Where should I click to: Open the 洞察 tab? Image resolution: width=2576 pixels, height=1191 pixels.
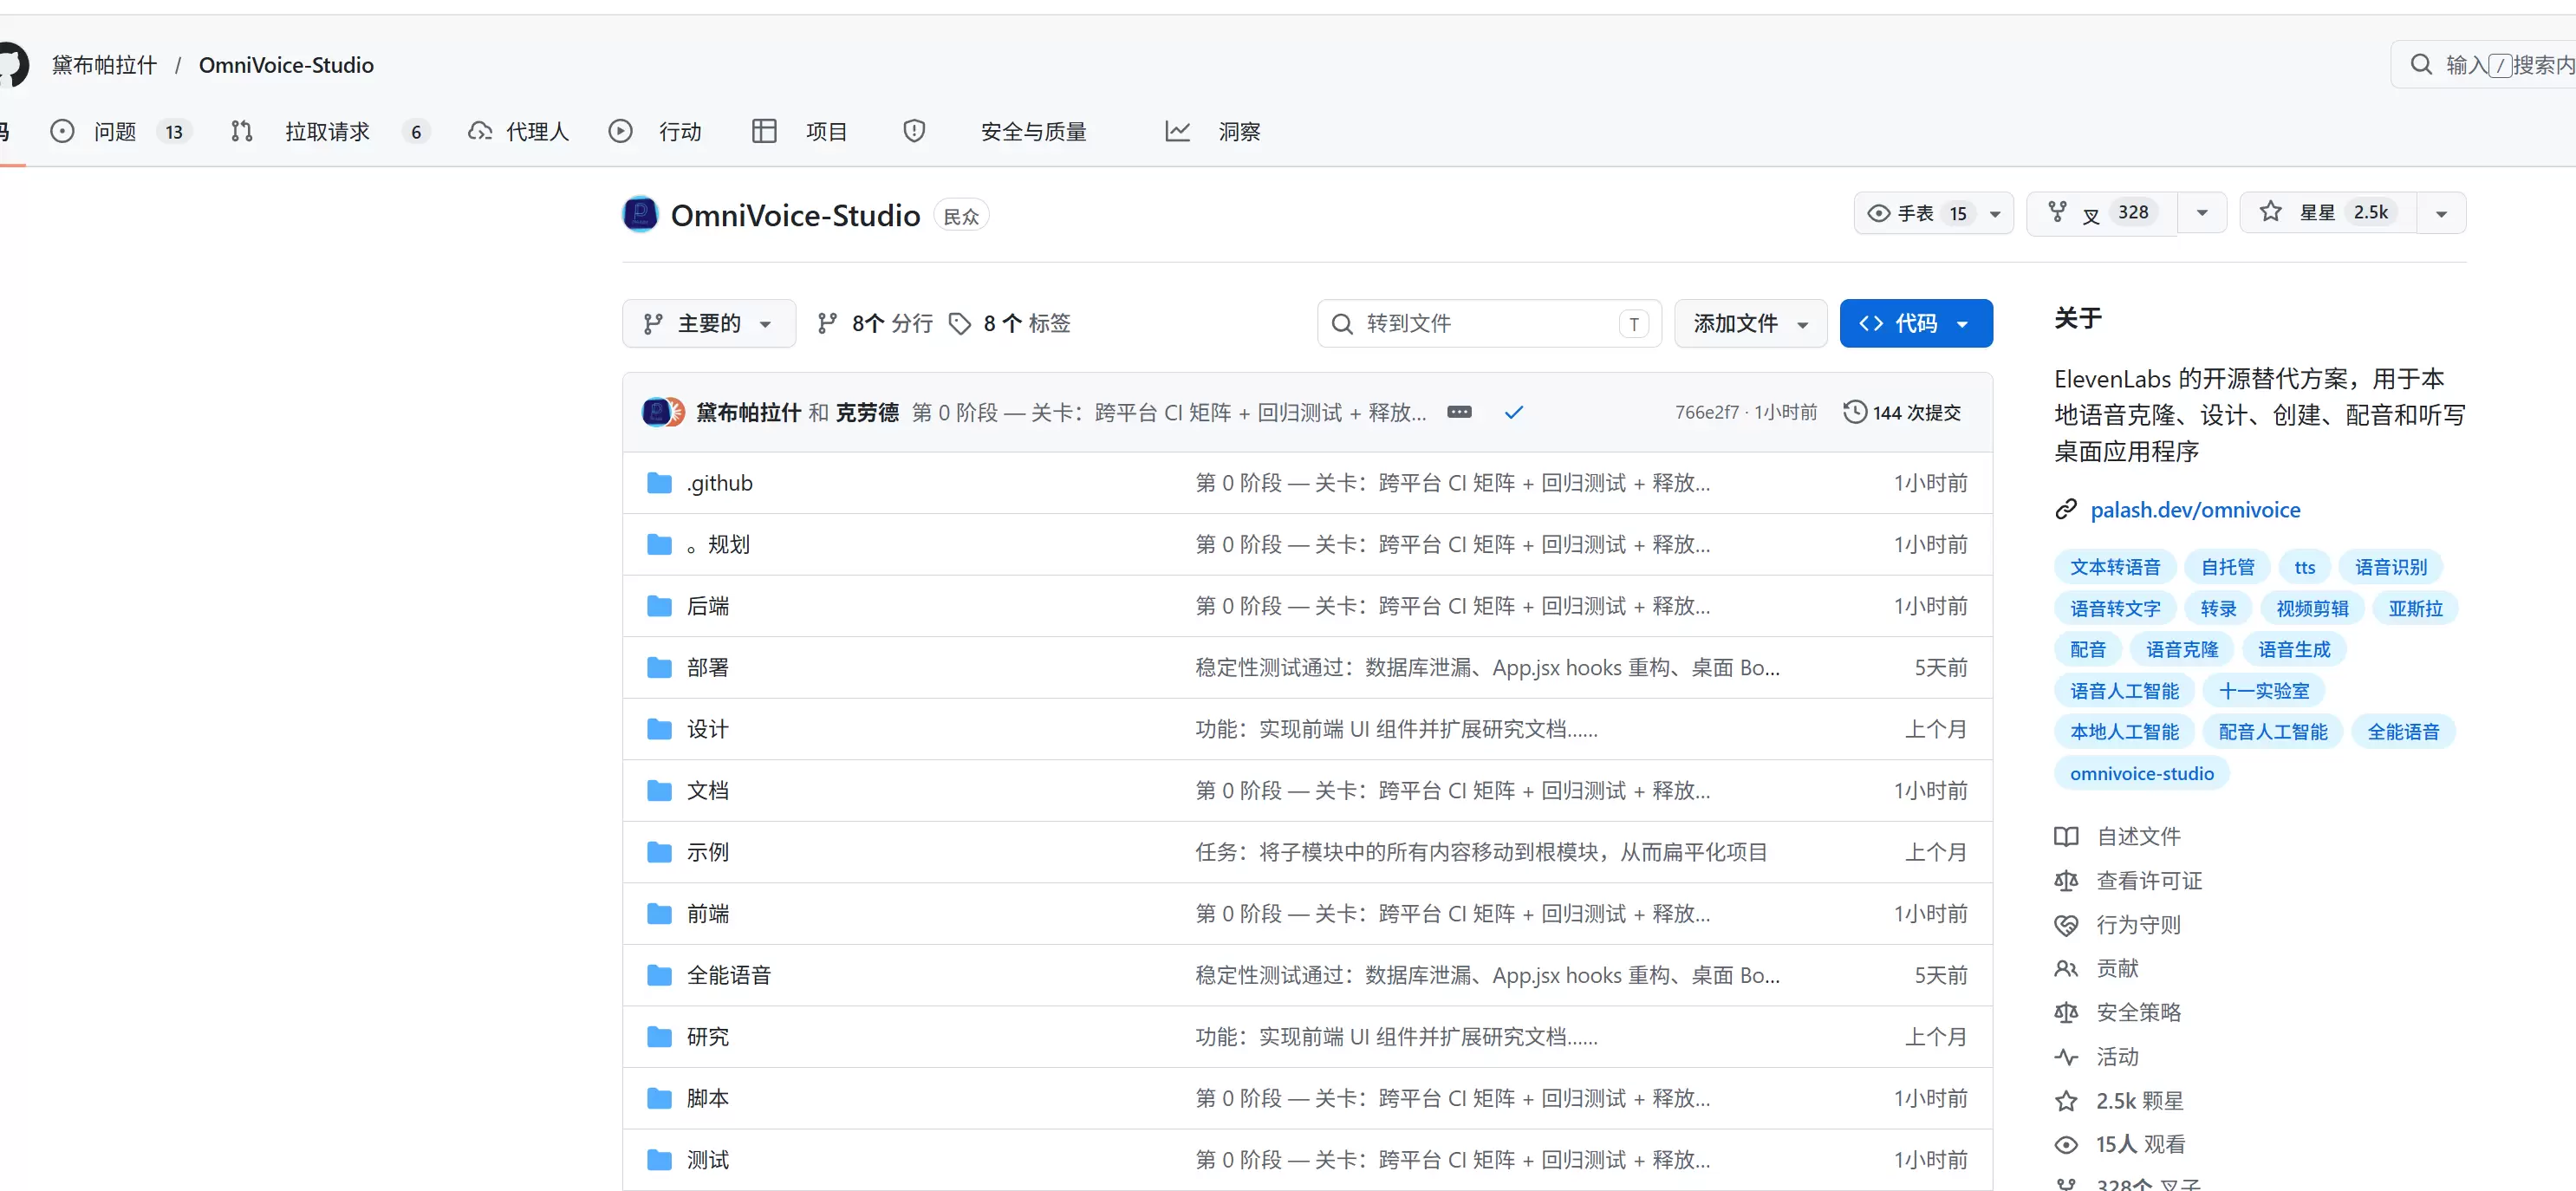coord(1213,131)
